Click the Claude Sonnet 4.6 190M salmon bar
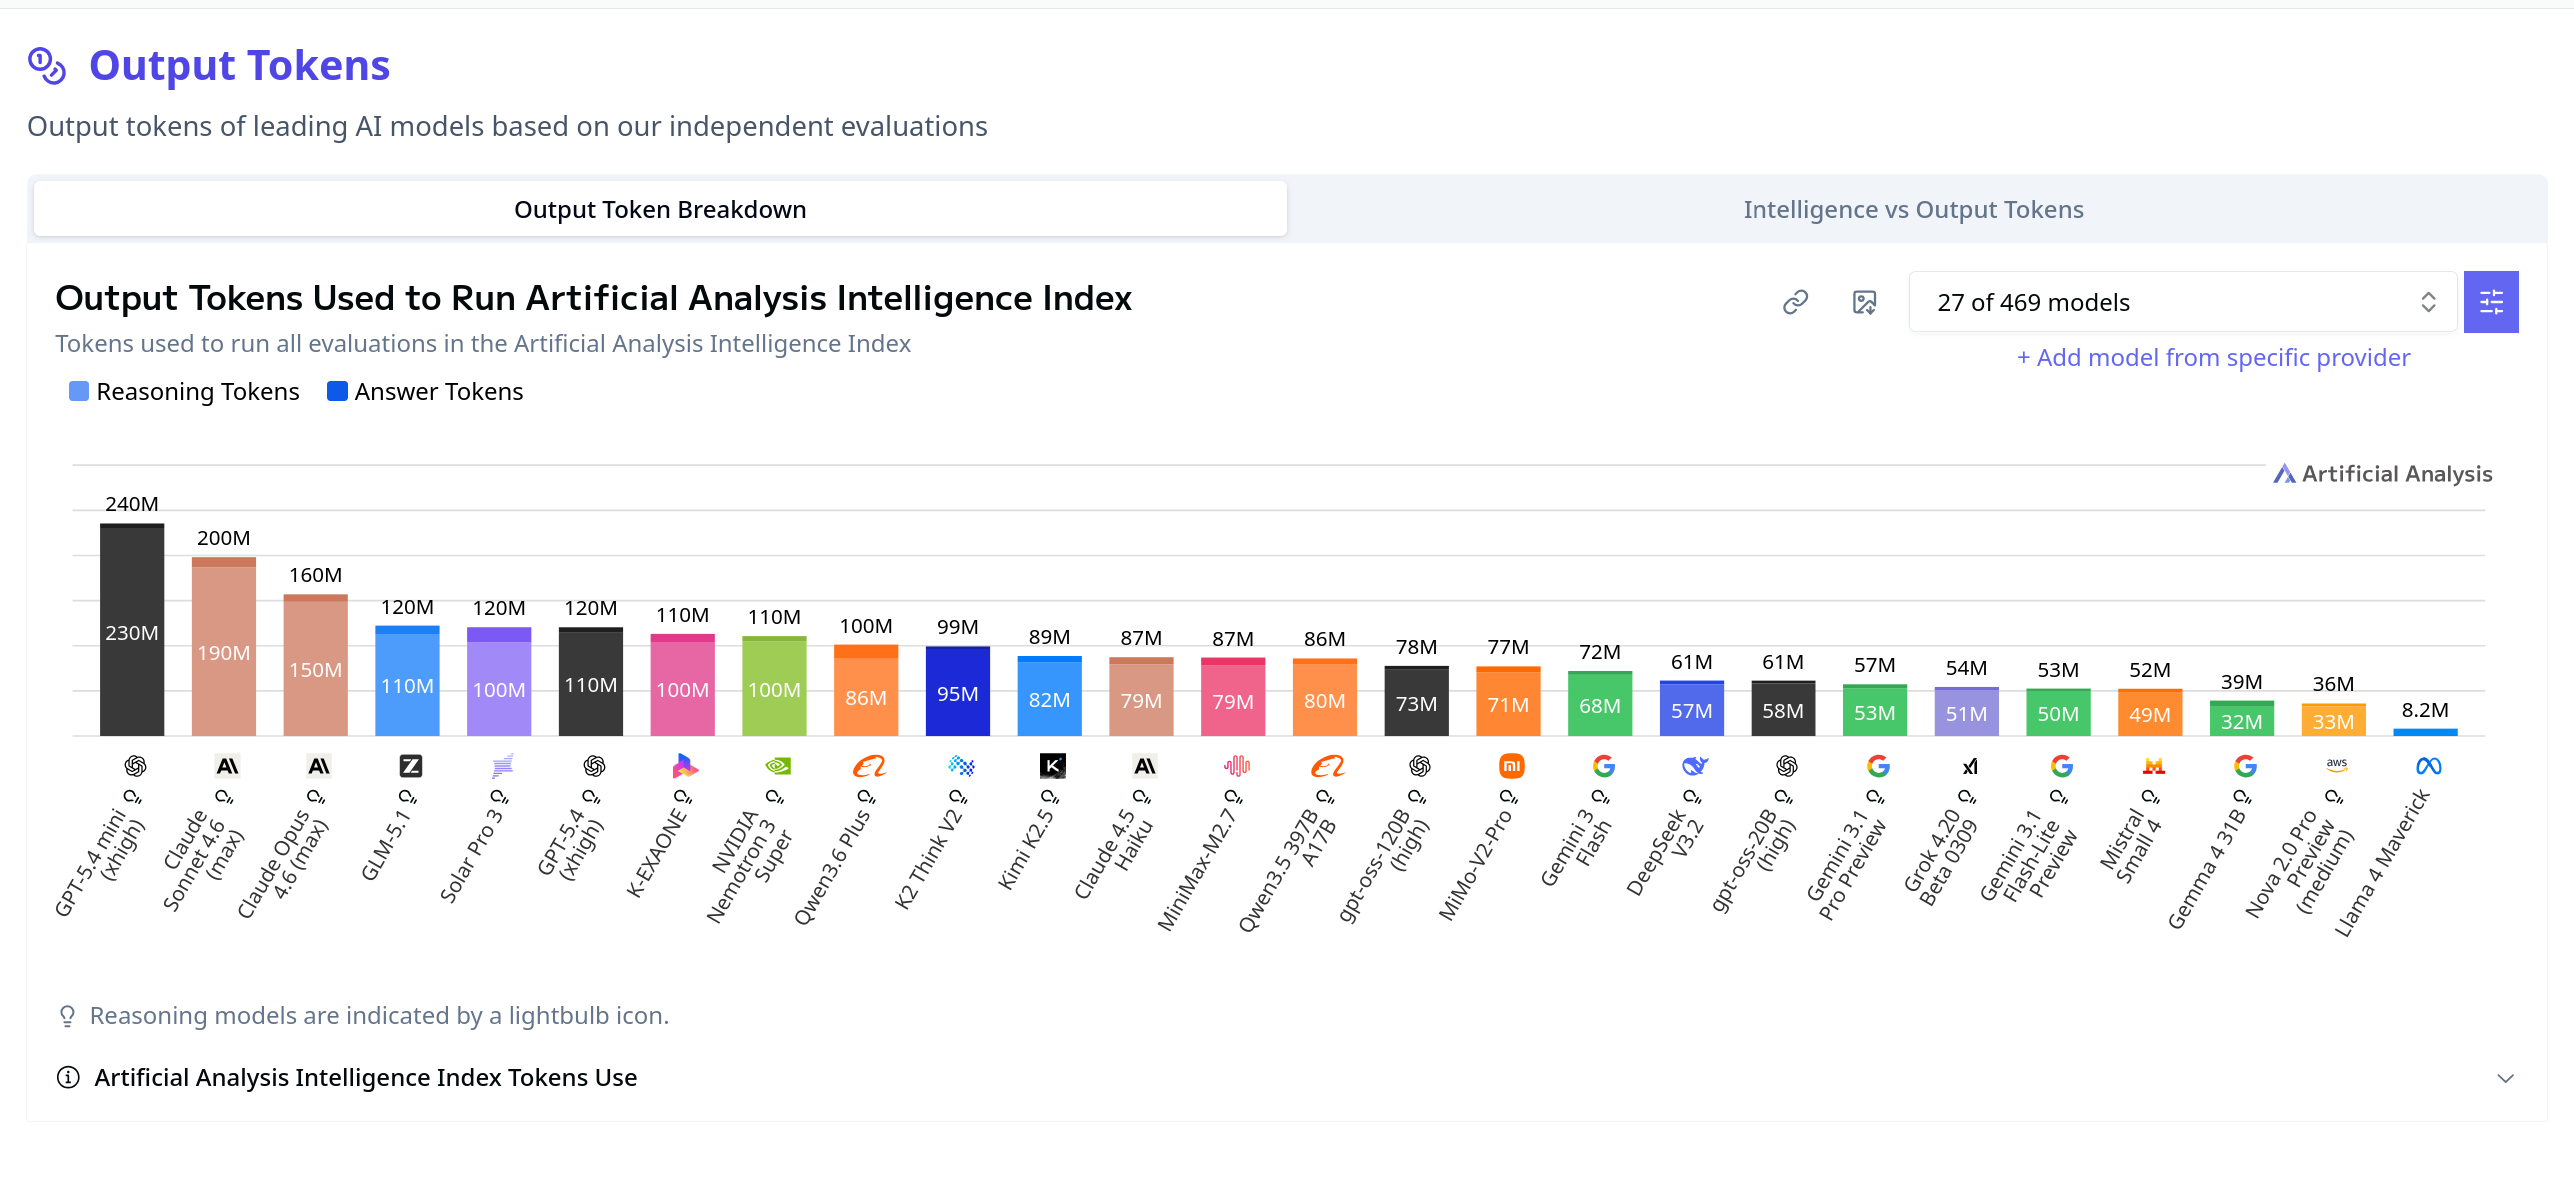 (223, 652)
